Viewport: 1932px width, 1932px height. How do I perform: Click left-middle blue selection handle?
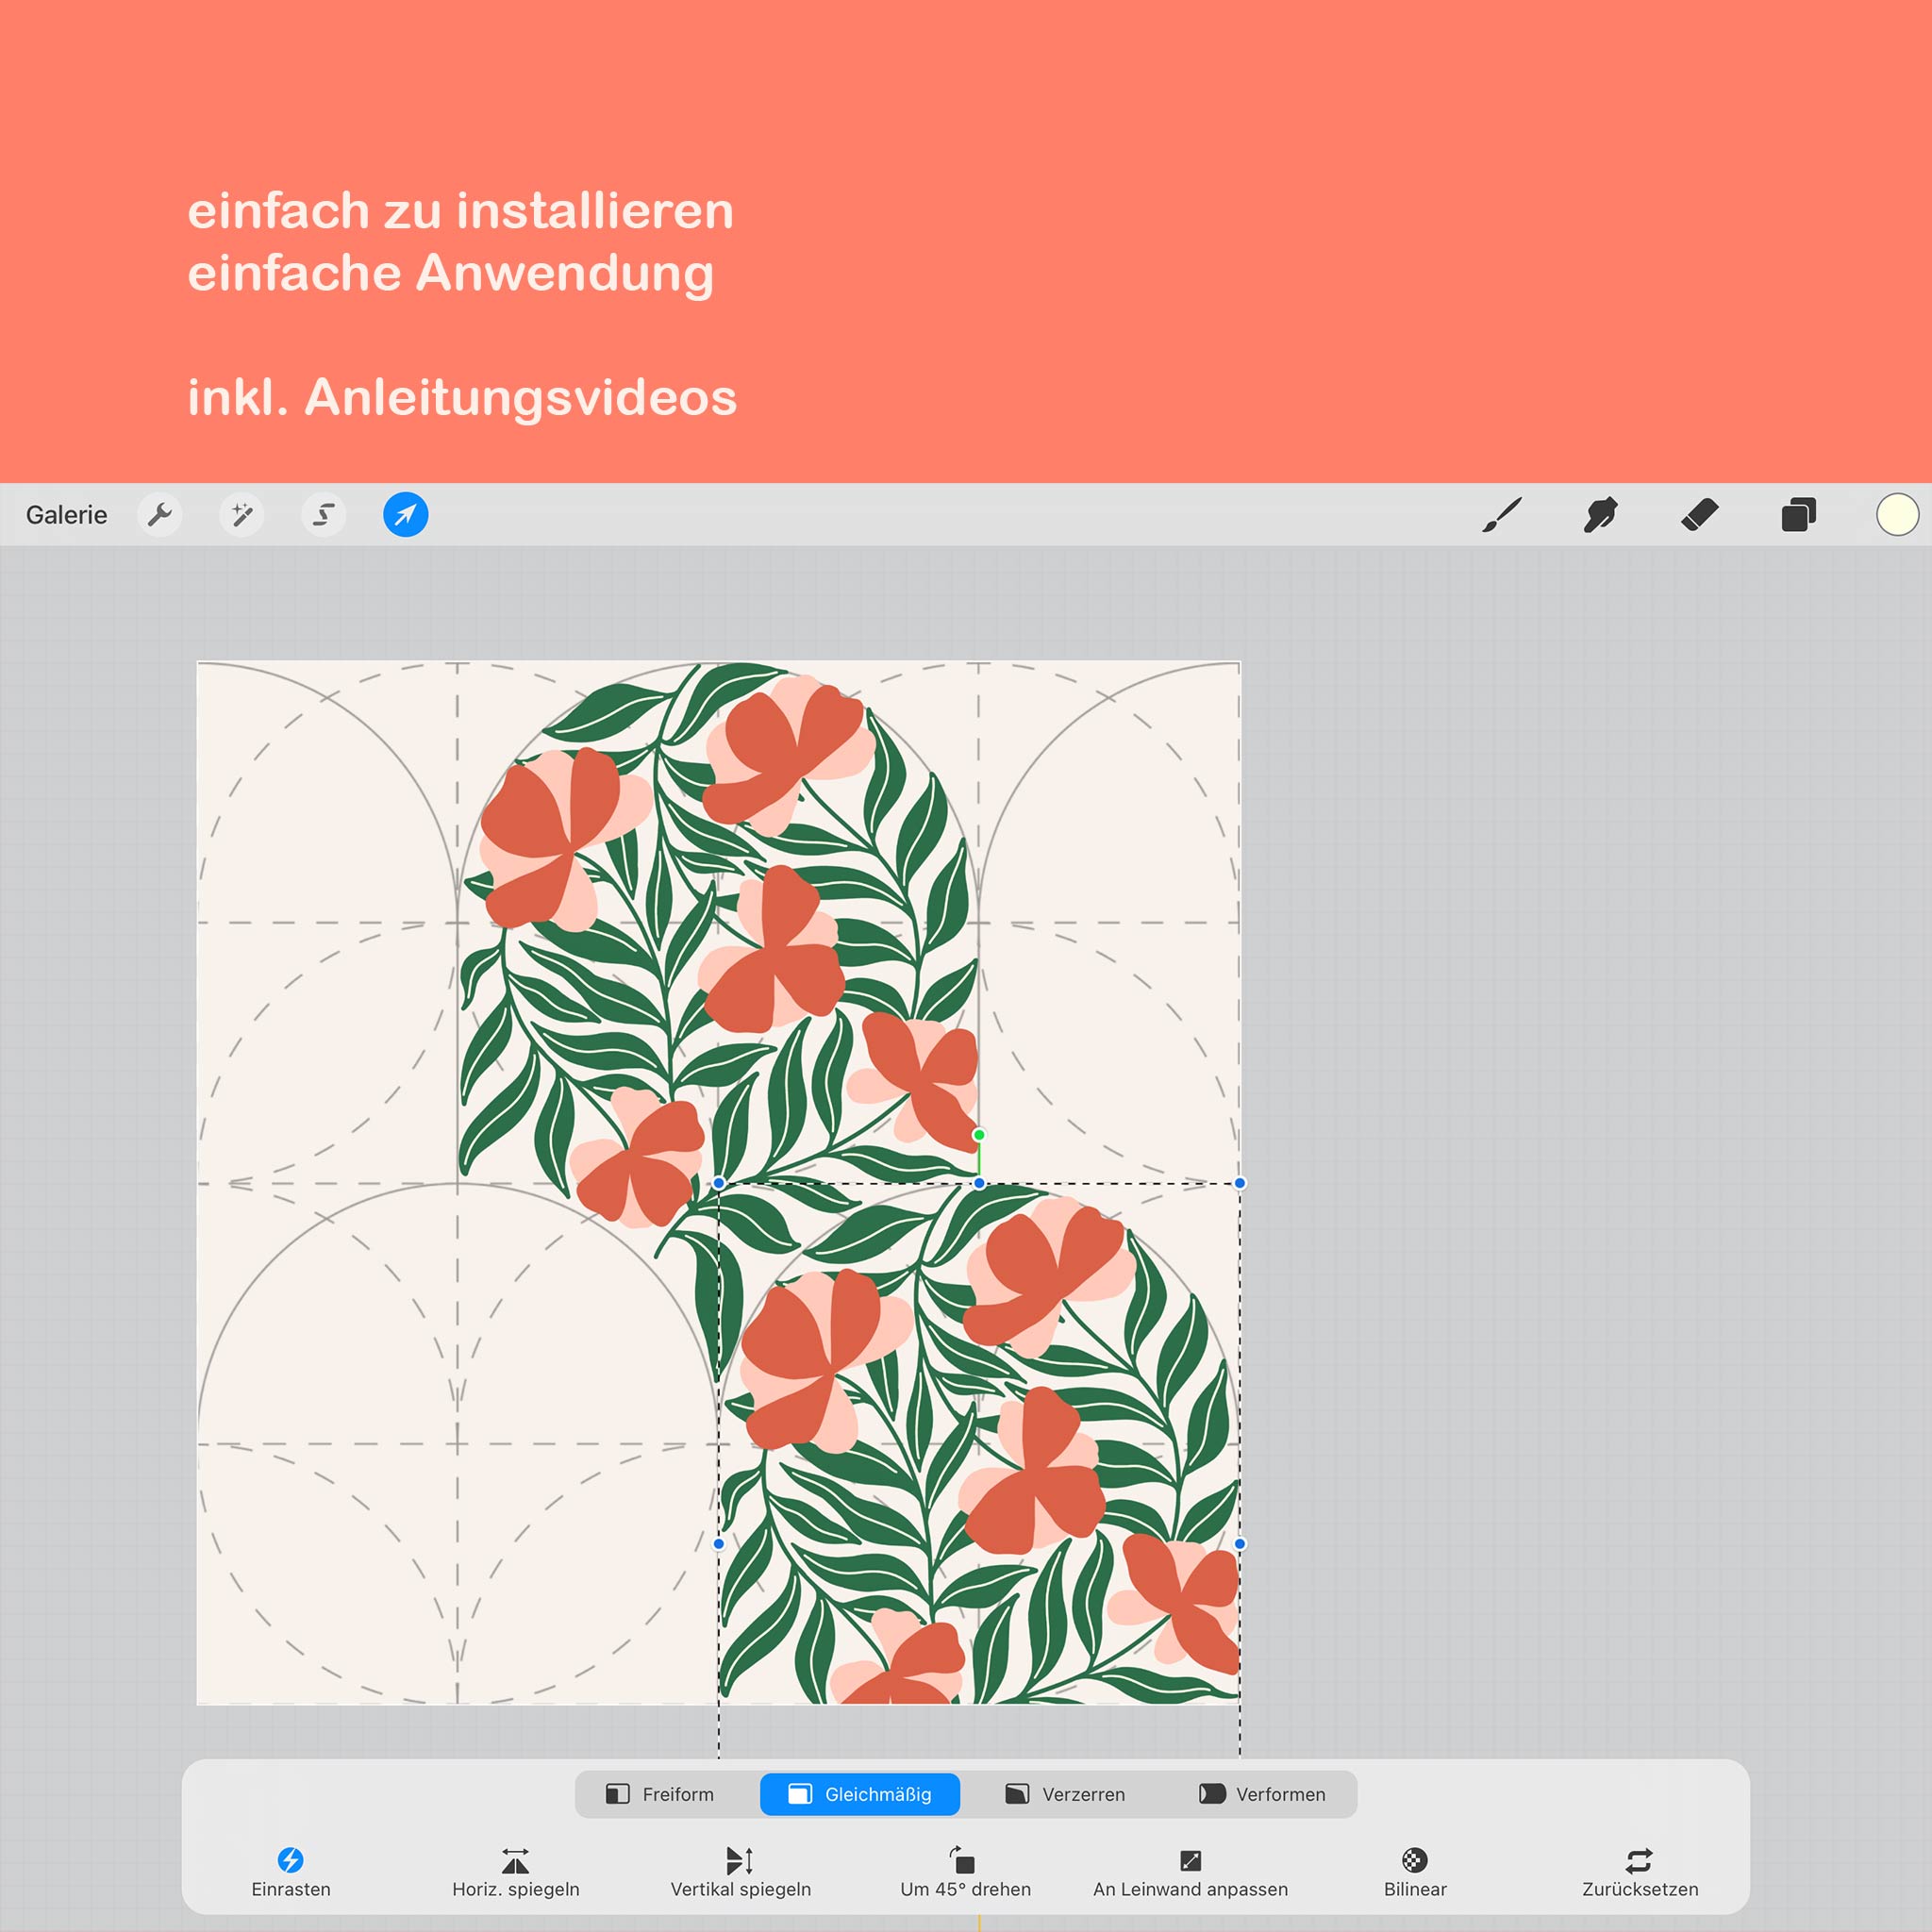click(719, 1544)
